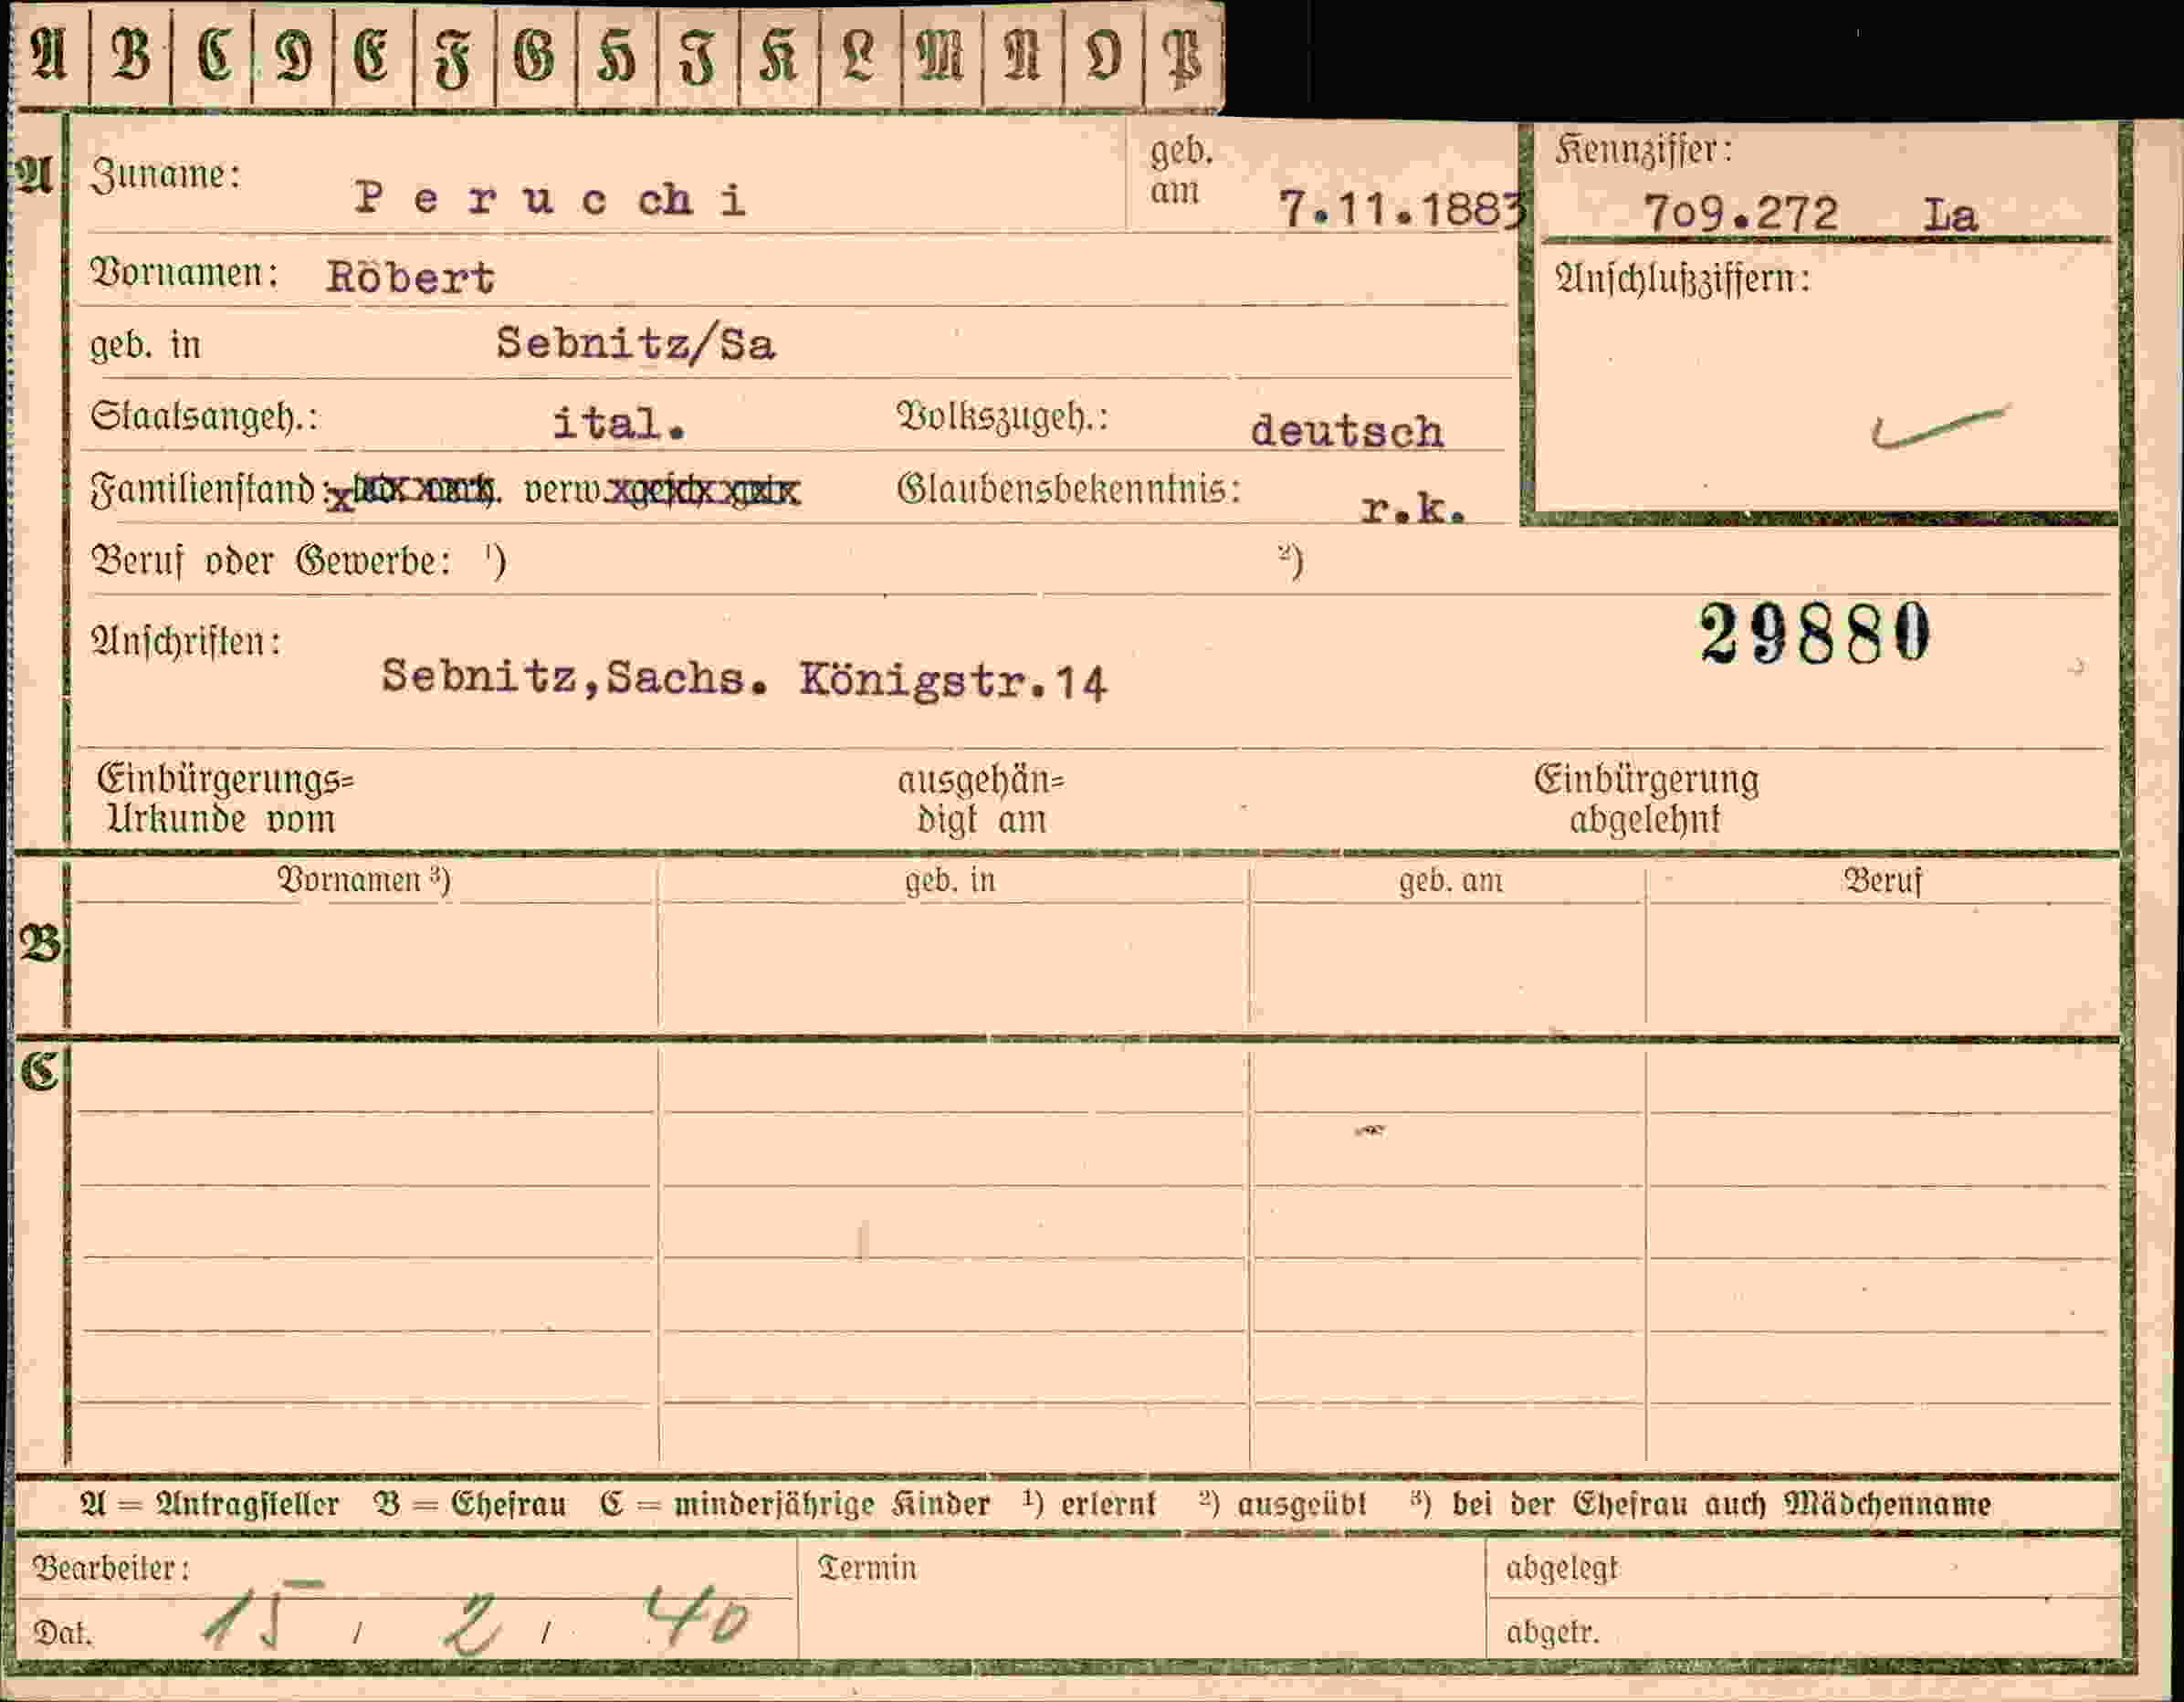Click the legend entry 'C = minderjährige Kinder'
Screen dimensions: 2184x1702
tap(795, 1504)
